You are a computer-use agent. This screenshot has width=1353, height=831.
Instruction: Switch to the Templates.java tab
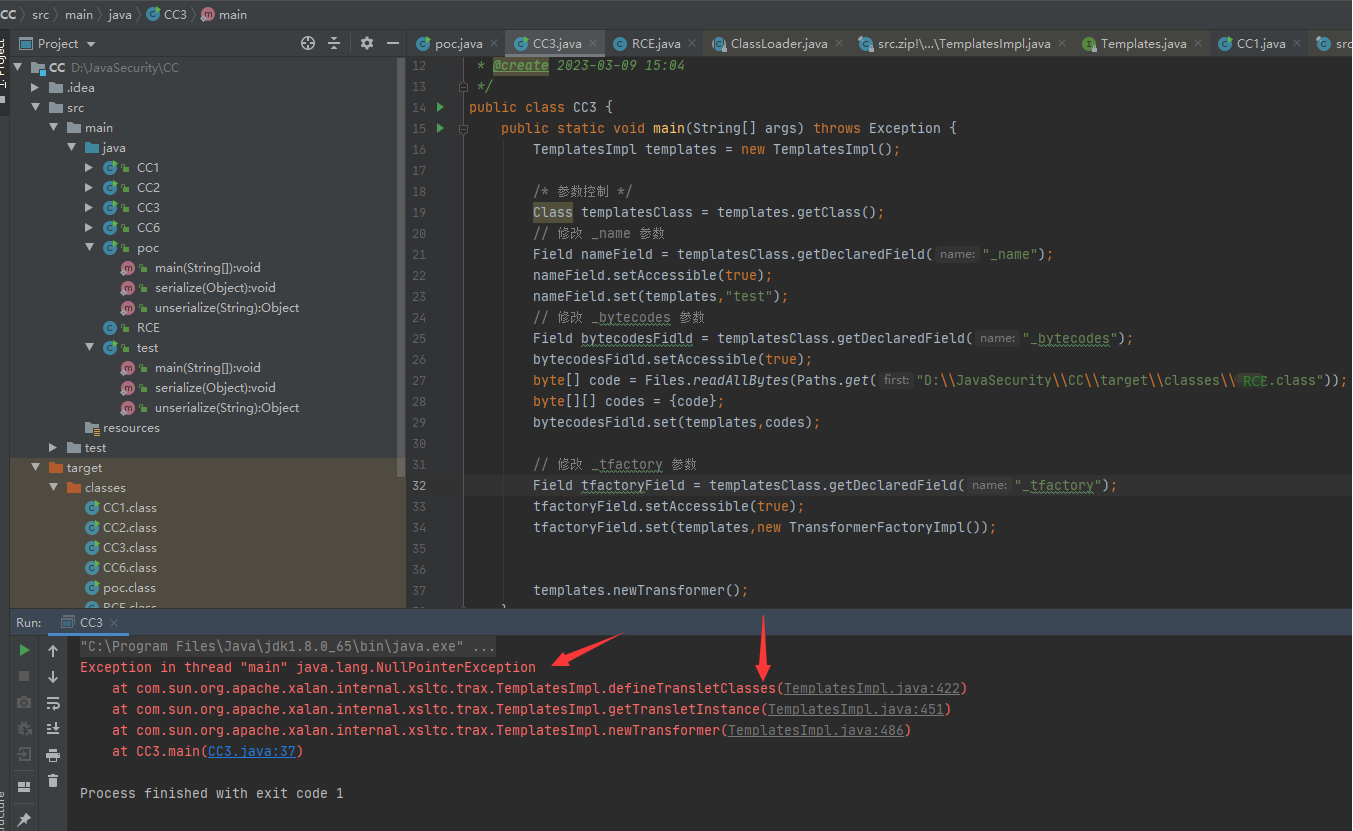tap(1143, 44)
